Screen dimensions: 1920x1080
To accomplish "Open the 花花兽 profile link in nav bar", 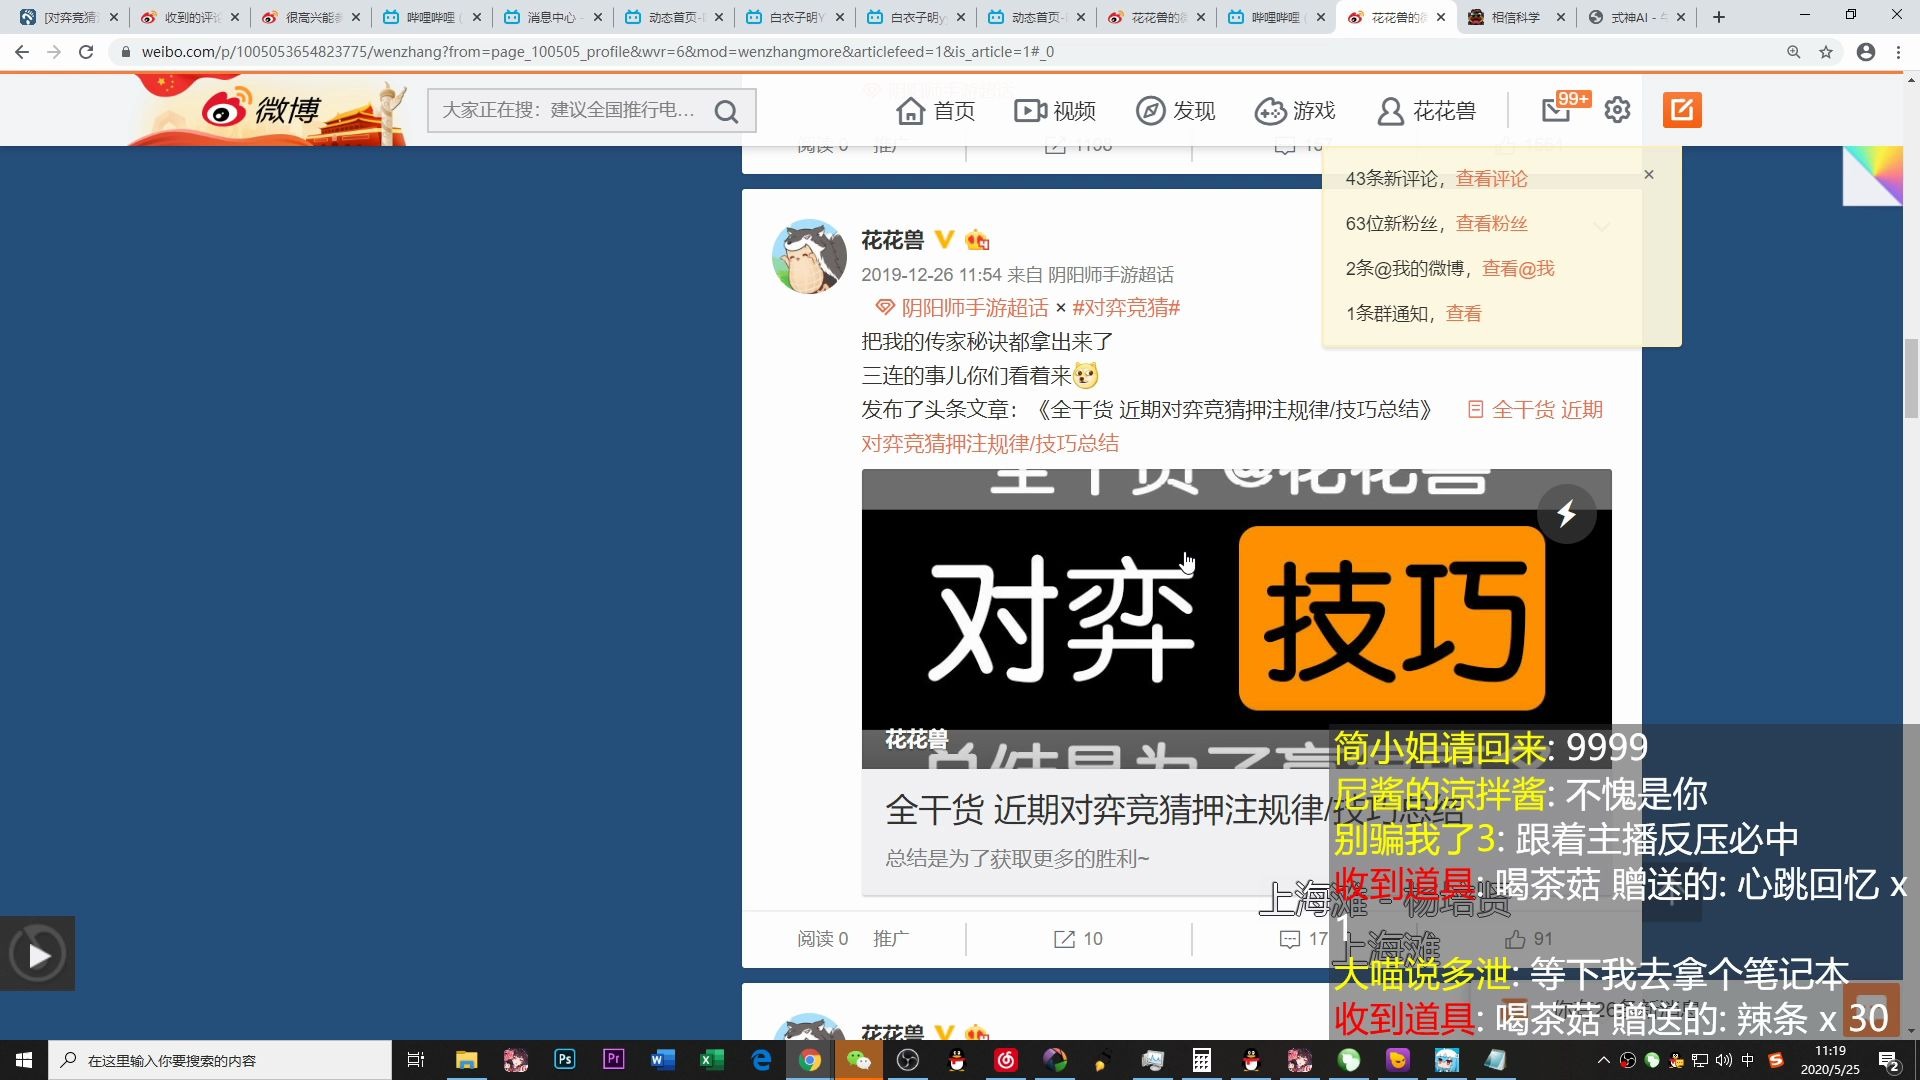I will (x=1426, y=111).
